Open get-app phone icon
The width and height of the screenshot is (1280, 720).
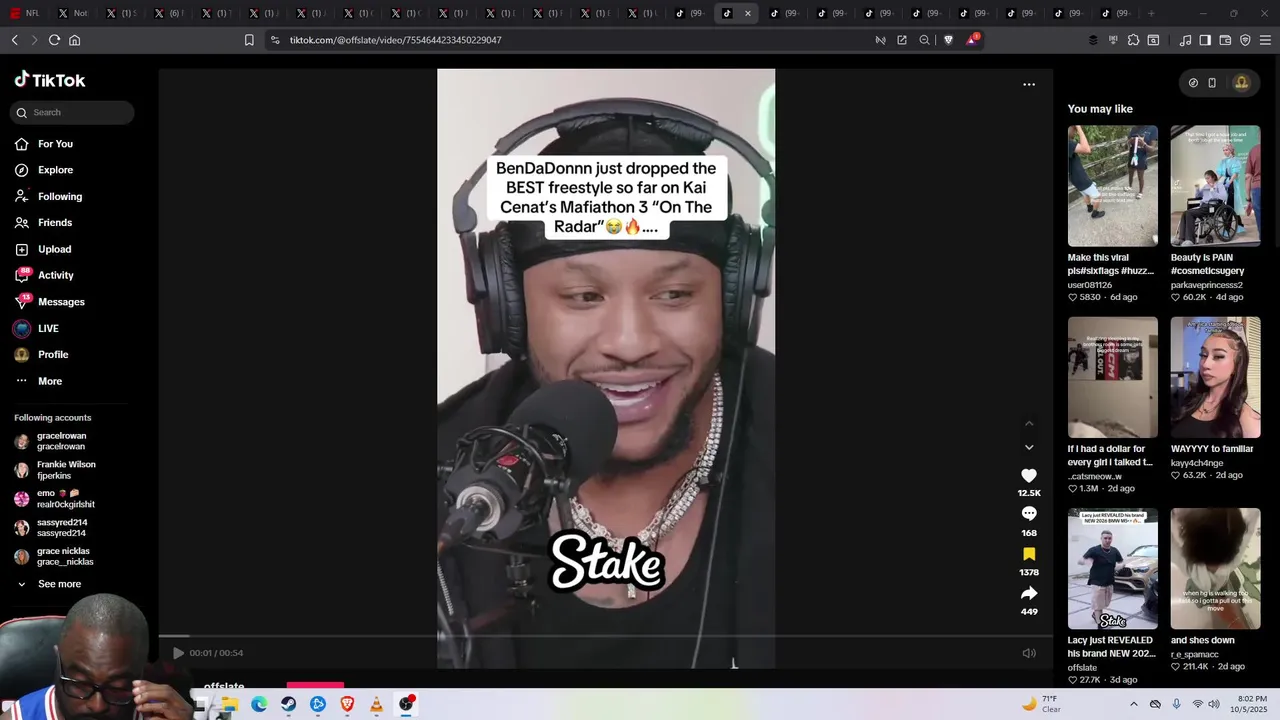pyautogui.click(x=1212, y=83)
